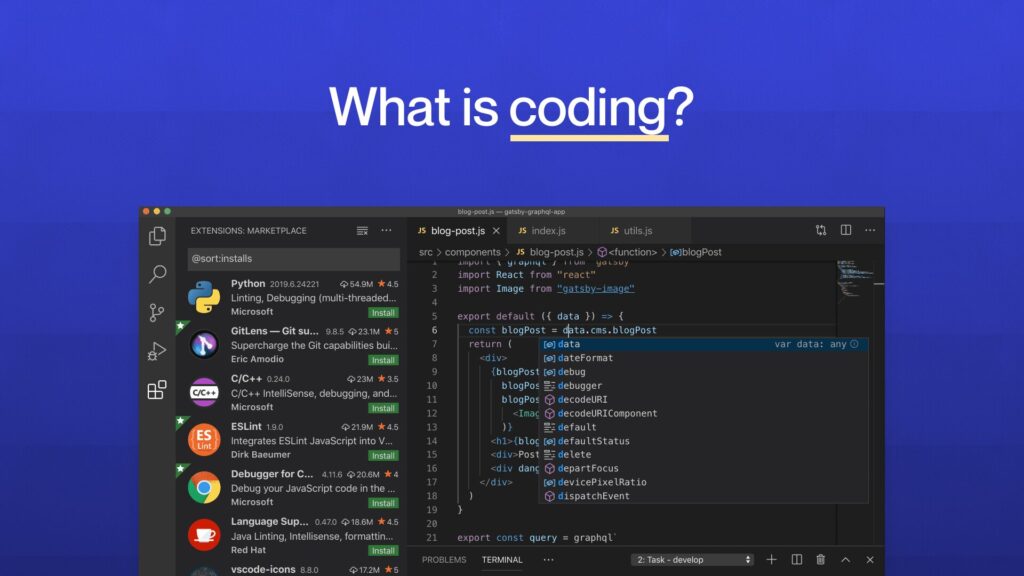Split the editor to the right
The width and height of the screenshot is (1024, 576).
(x=846, y=230)
